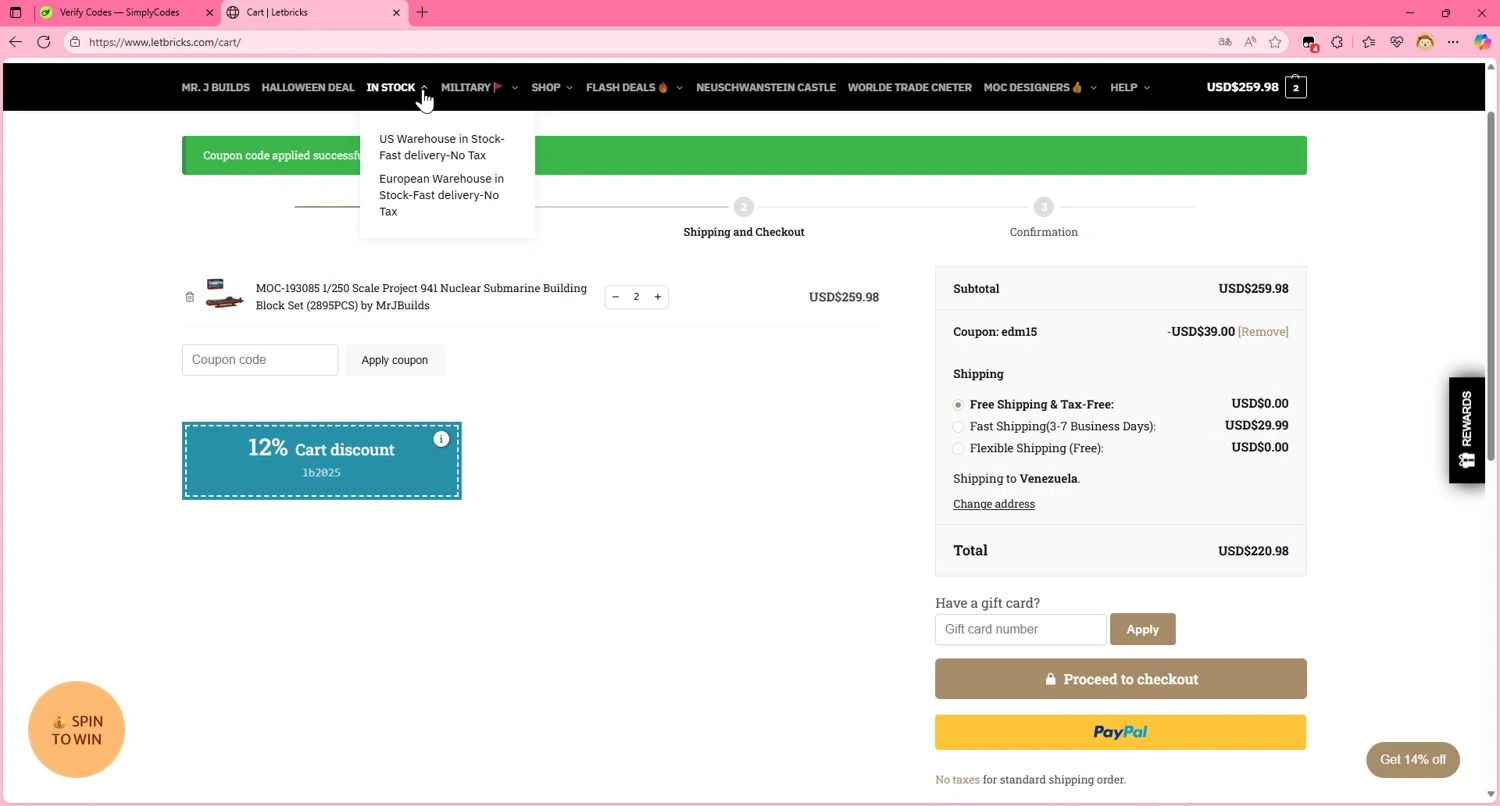The height and width of the screenshot is (806, 1500).
Task: Open tab actions menu icon
Action: (x=15, y=13)
